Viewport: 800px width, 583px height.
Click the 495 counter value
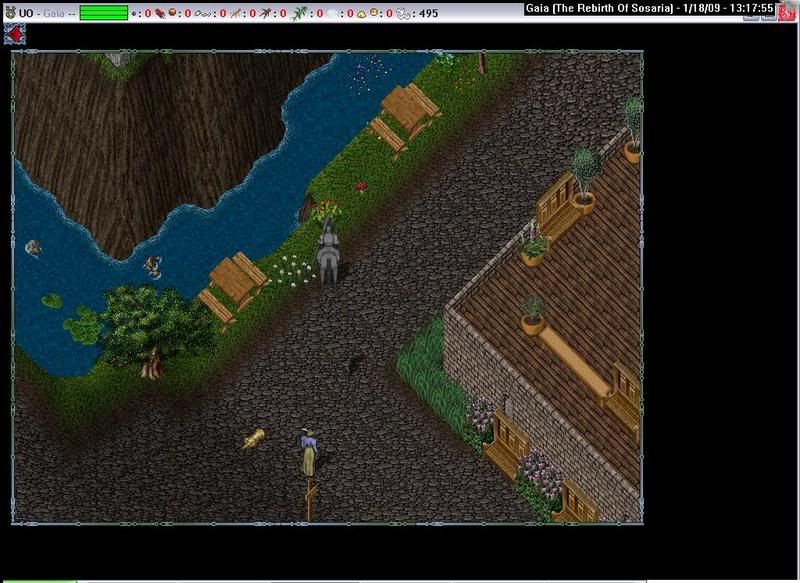(429, 13)
